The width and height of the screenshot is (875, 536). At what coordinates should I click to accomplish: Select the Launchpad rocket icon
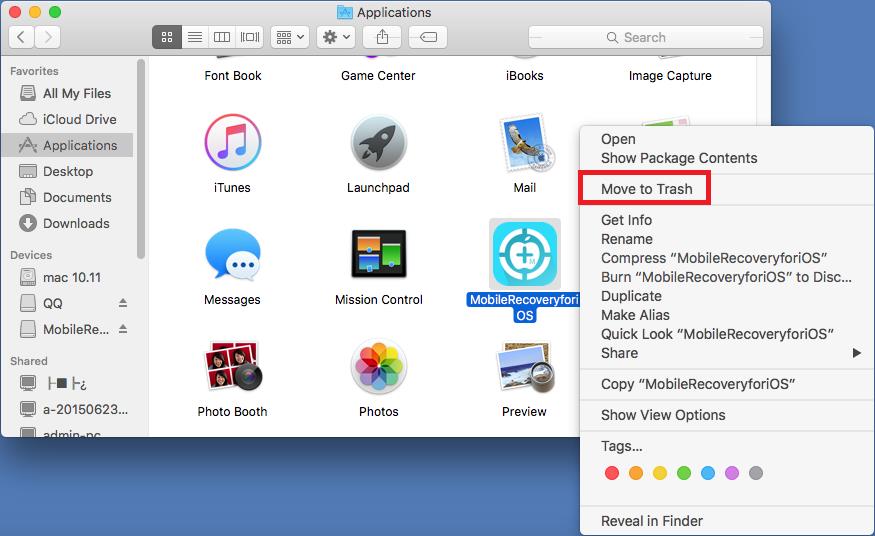[378, 143]
